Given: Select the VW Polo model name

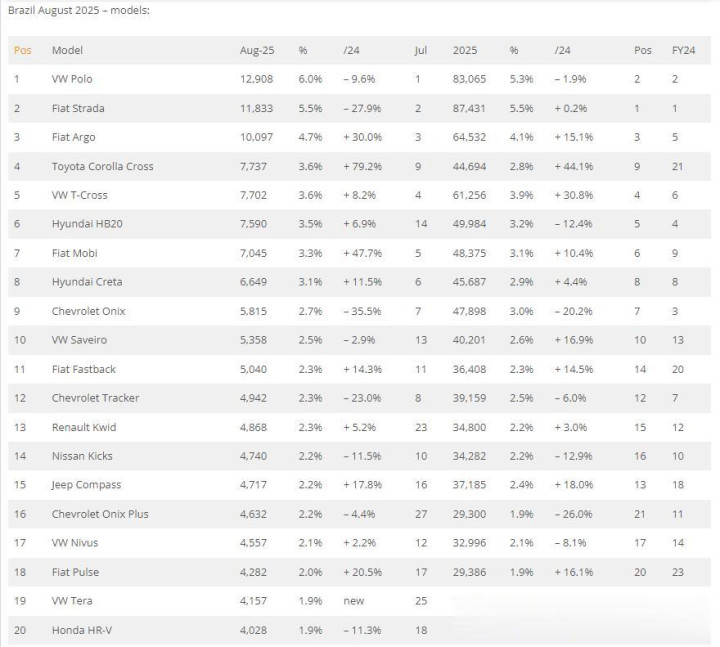Looking at the screenshot, I should 72,79.
